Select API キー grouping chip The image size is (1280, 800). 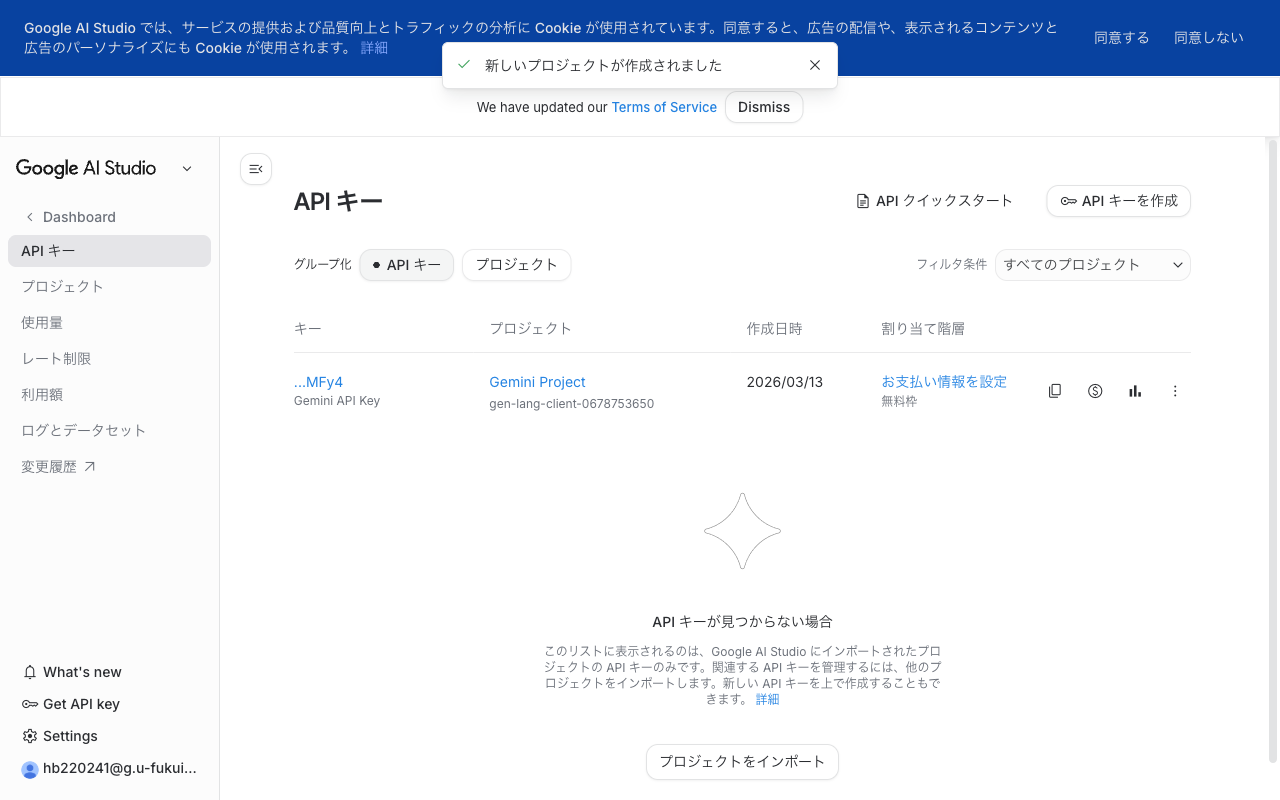406,264
